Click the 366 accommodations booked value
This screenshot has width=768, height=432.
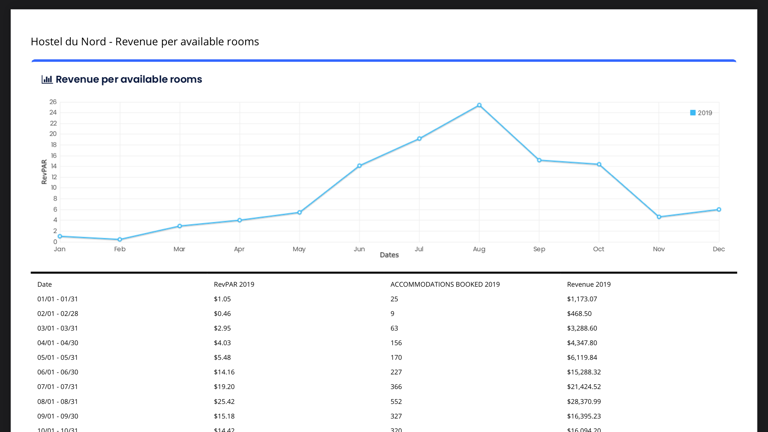click(x=396, y=387)
